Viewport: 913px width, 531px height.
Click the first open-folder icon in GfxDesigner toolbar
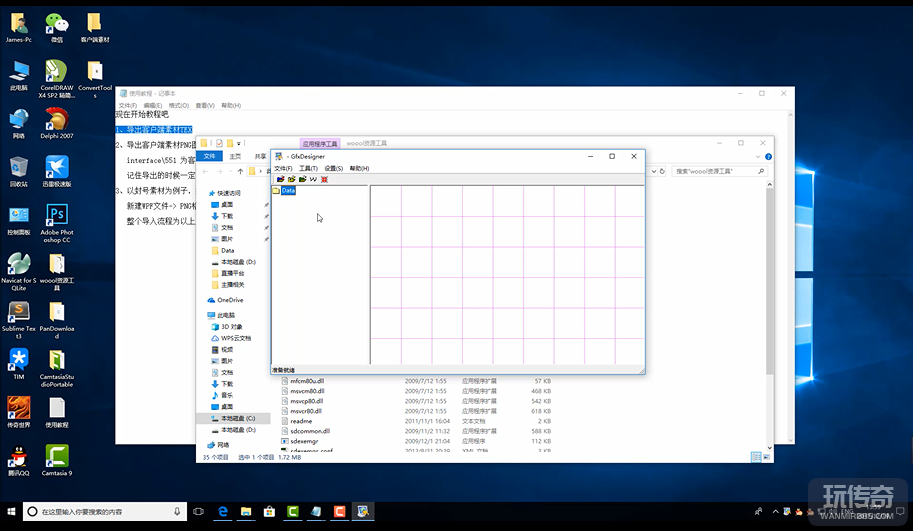coord(280,179)
